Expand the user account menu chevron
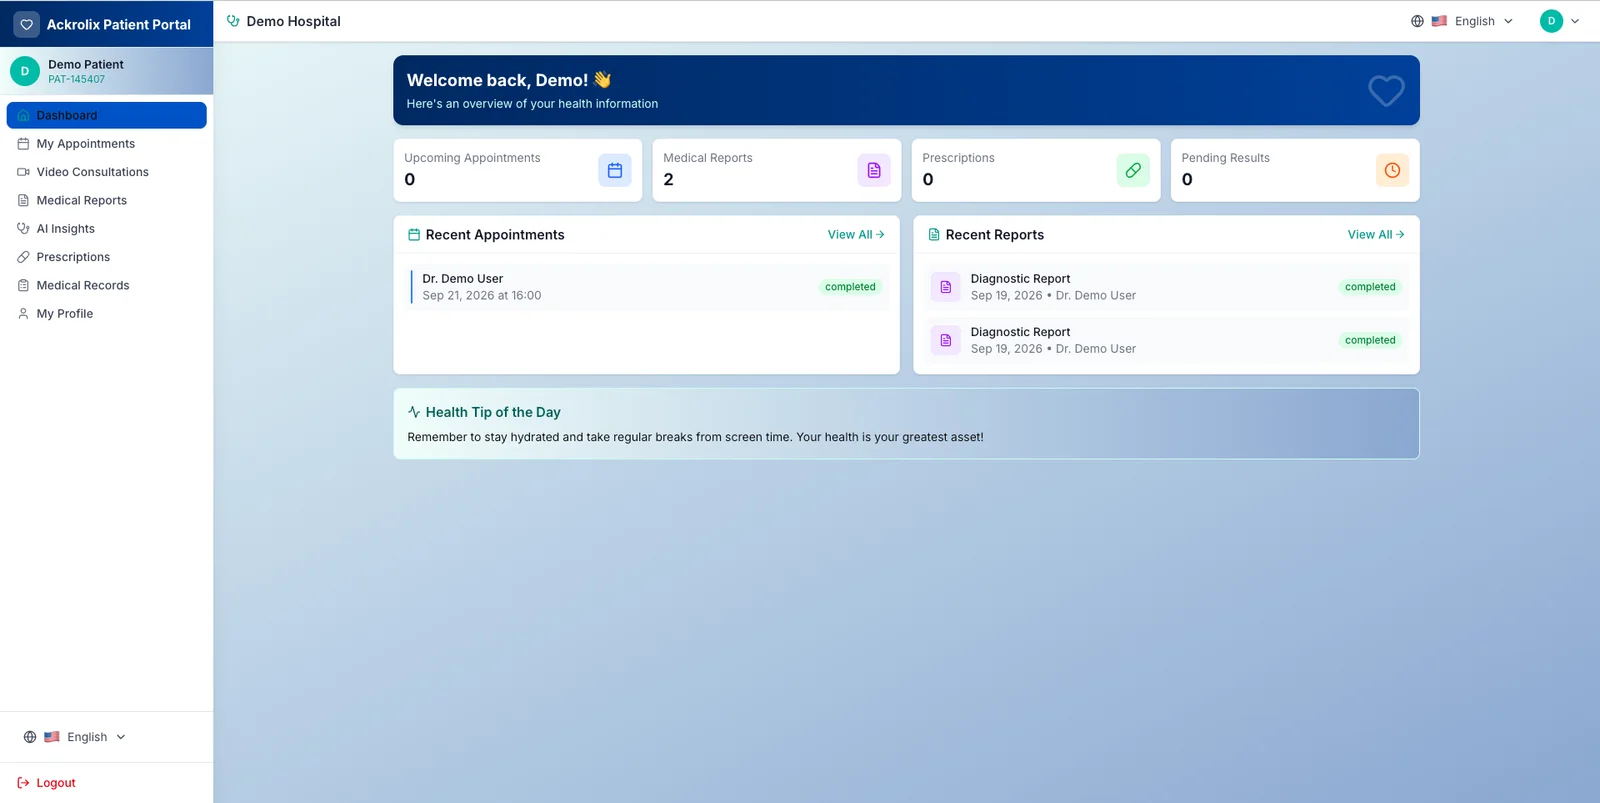Viewport: 1600px width, 803px height. 1575,21
